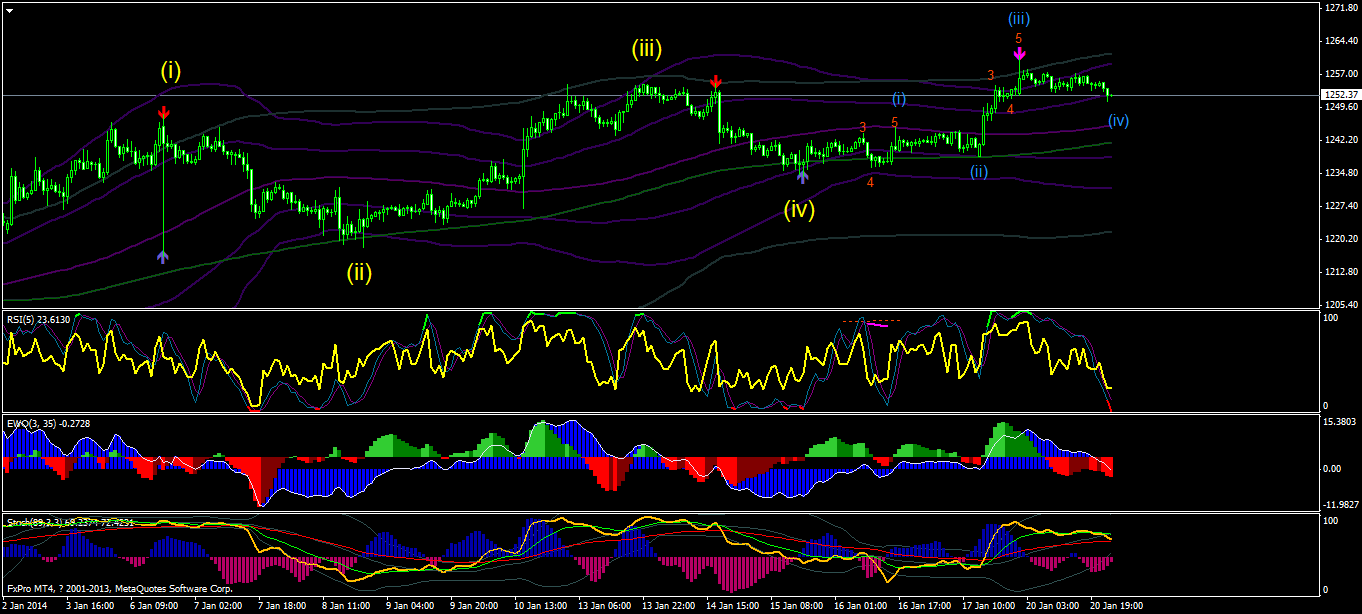Click the 2 Jan 2014 date label
The width and height of the screenshot is (1362, 614).
tap(27, 606)
